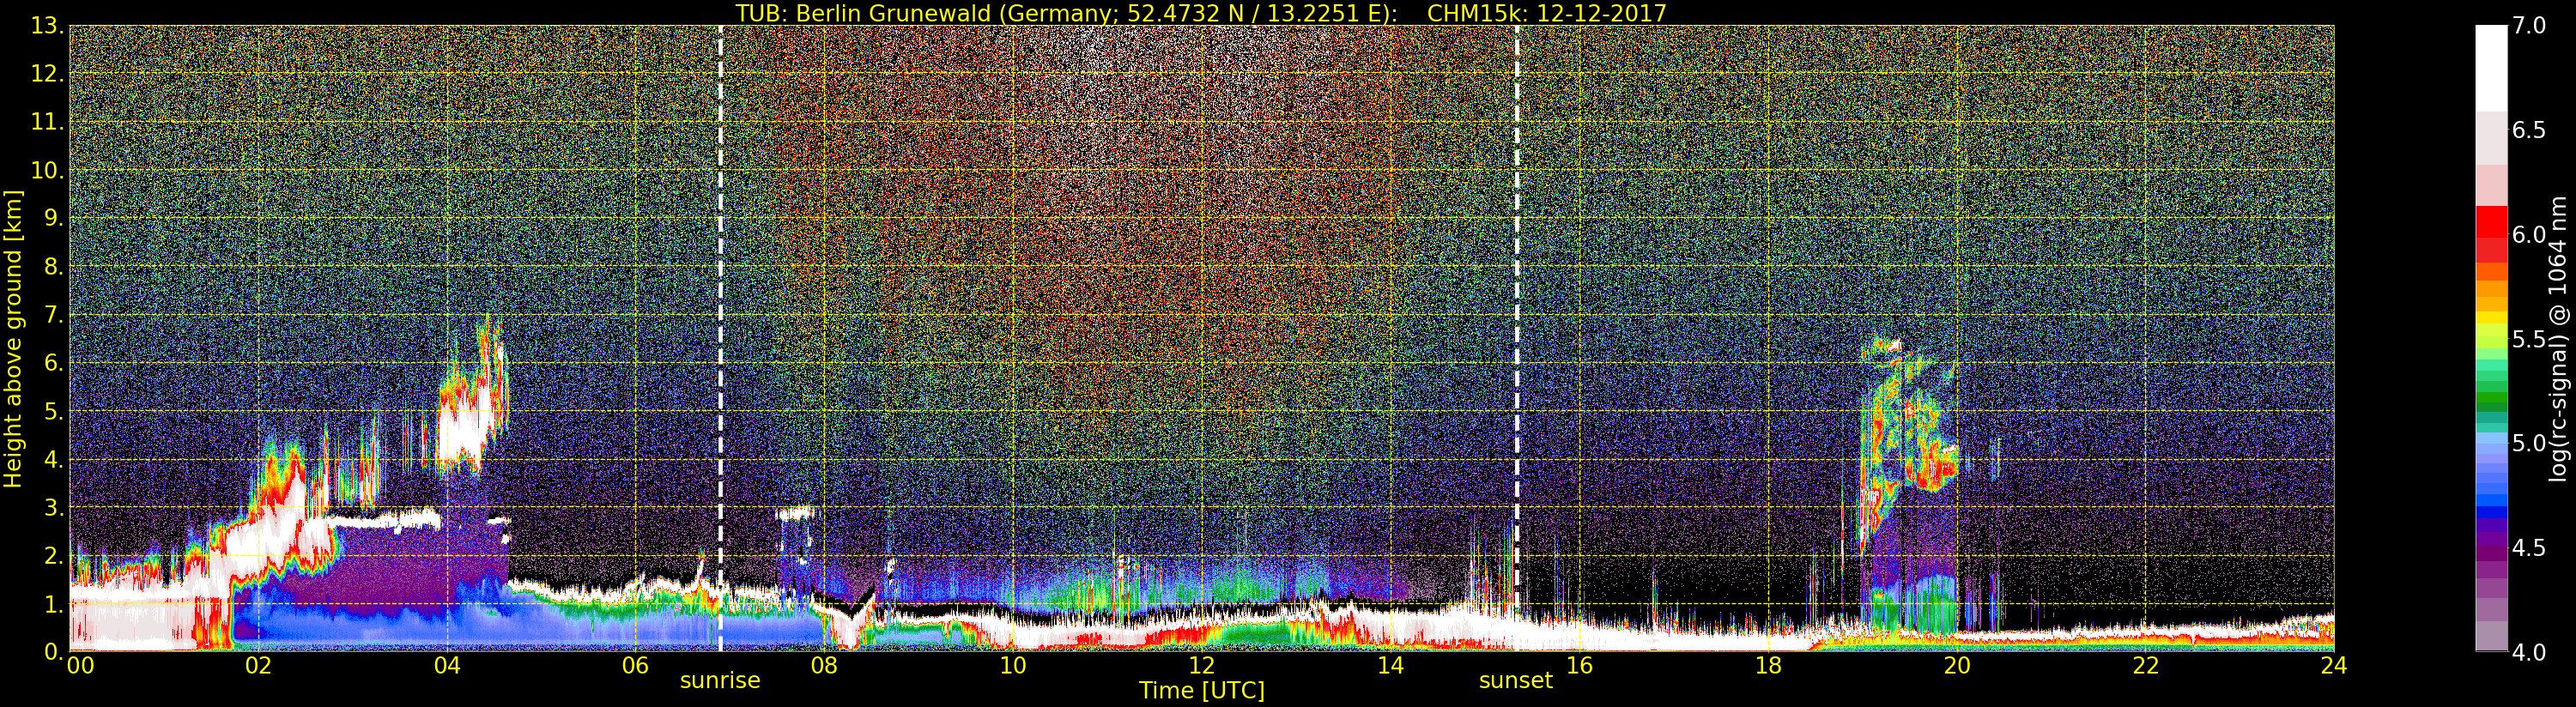This screenshot has width=2576, height=707.
Task: Click the '12' tick on the time axis
Action: pos(1201,665)
